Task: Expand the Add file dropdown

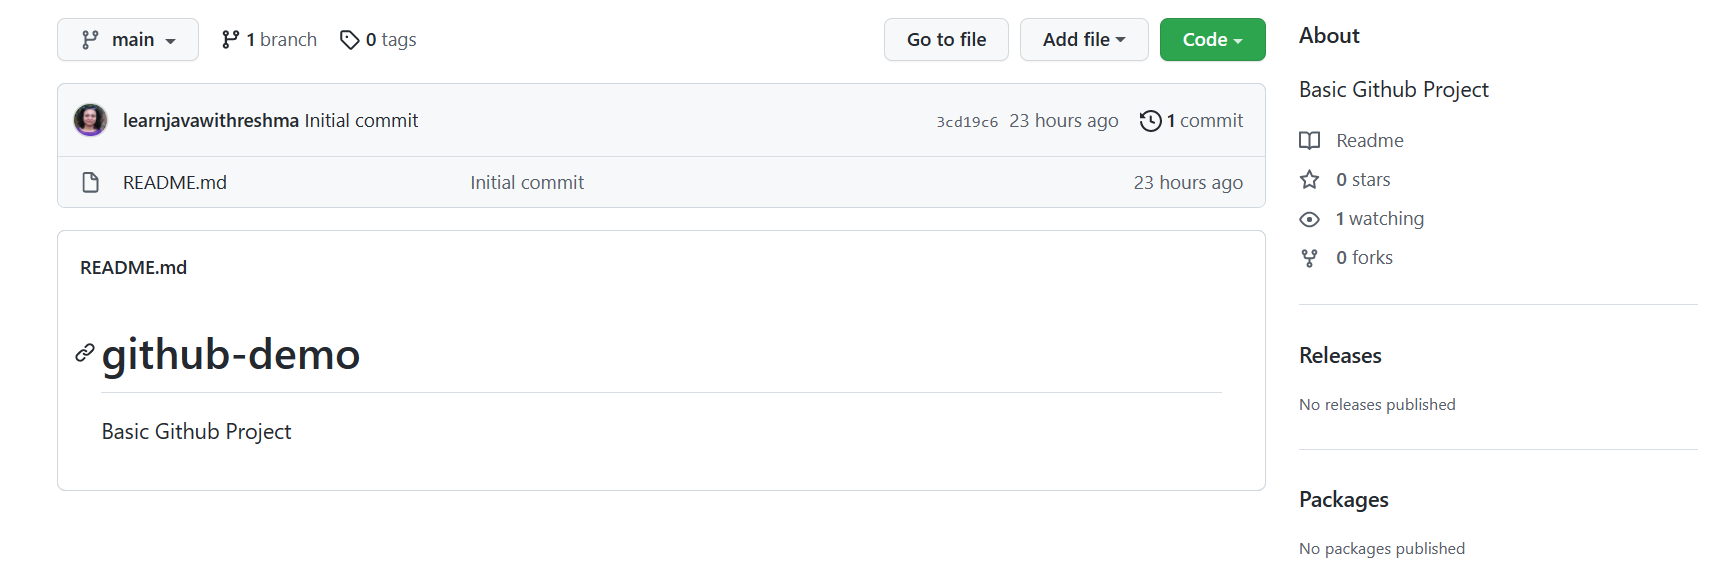Action: (1083, 39)
